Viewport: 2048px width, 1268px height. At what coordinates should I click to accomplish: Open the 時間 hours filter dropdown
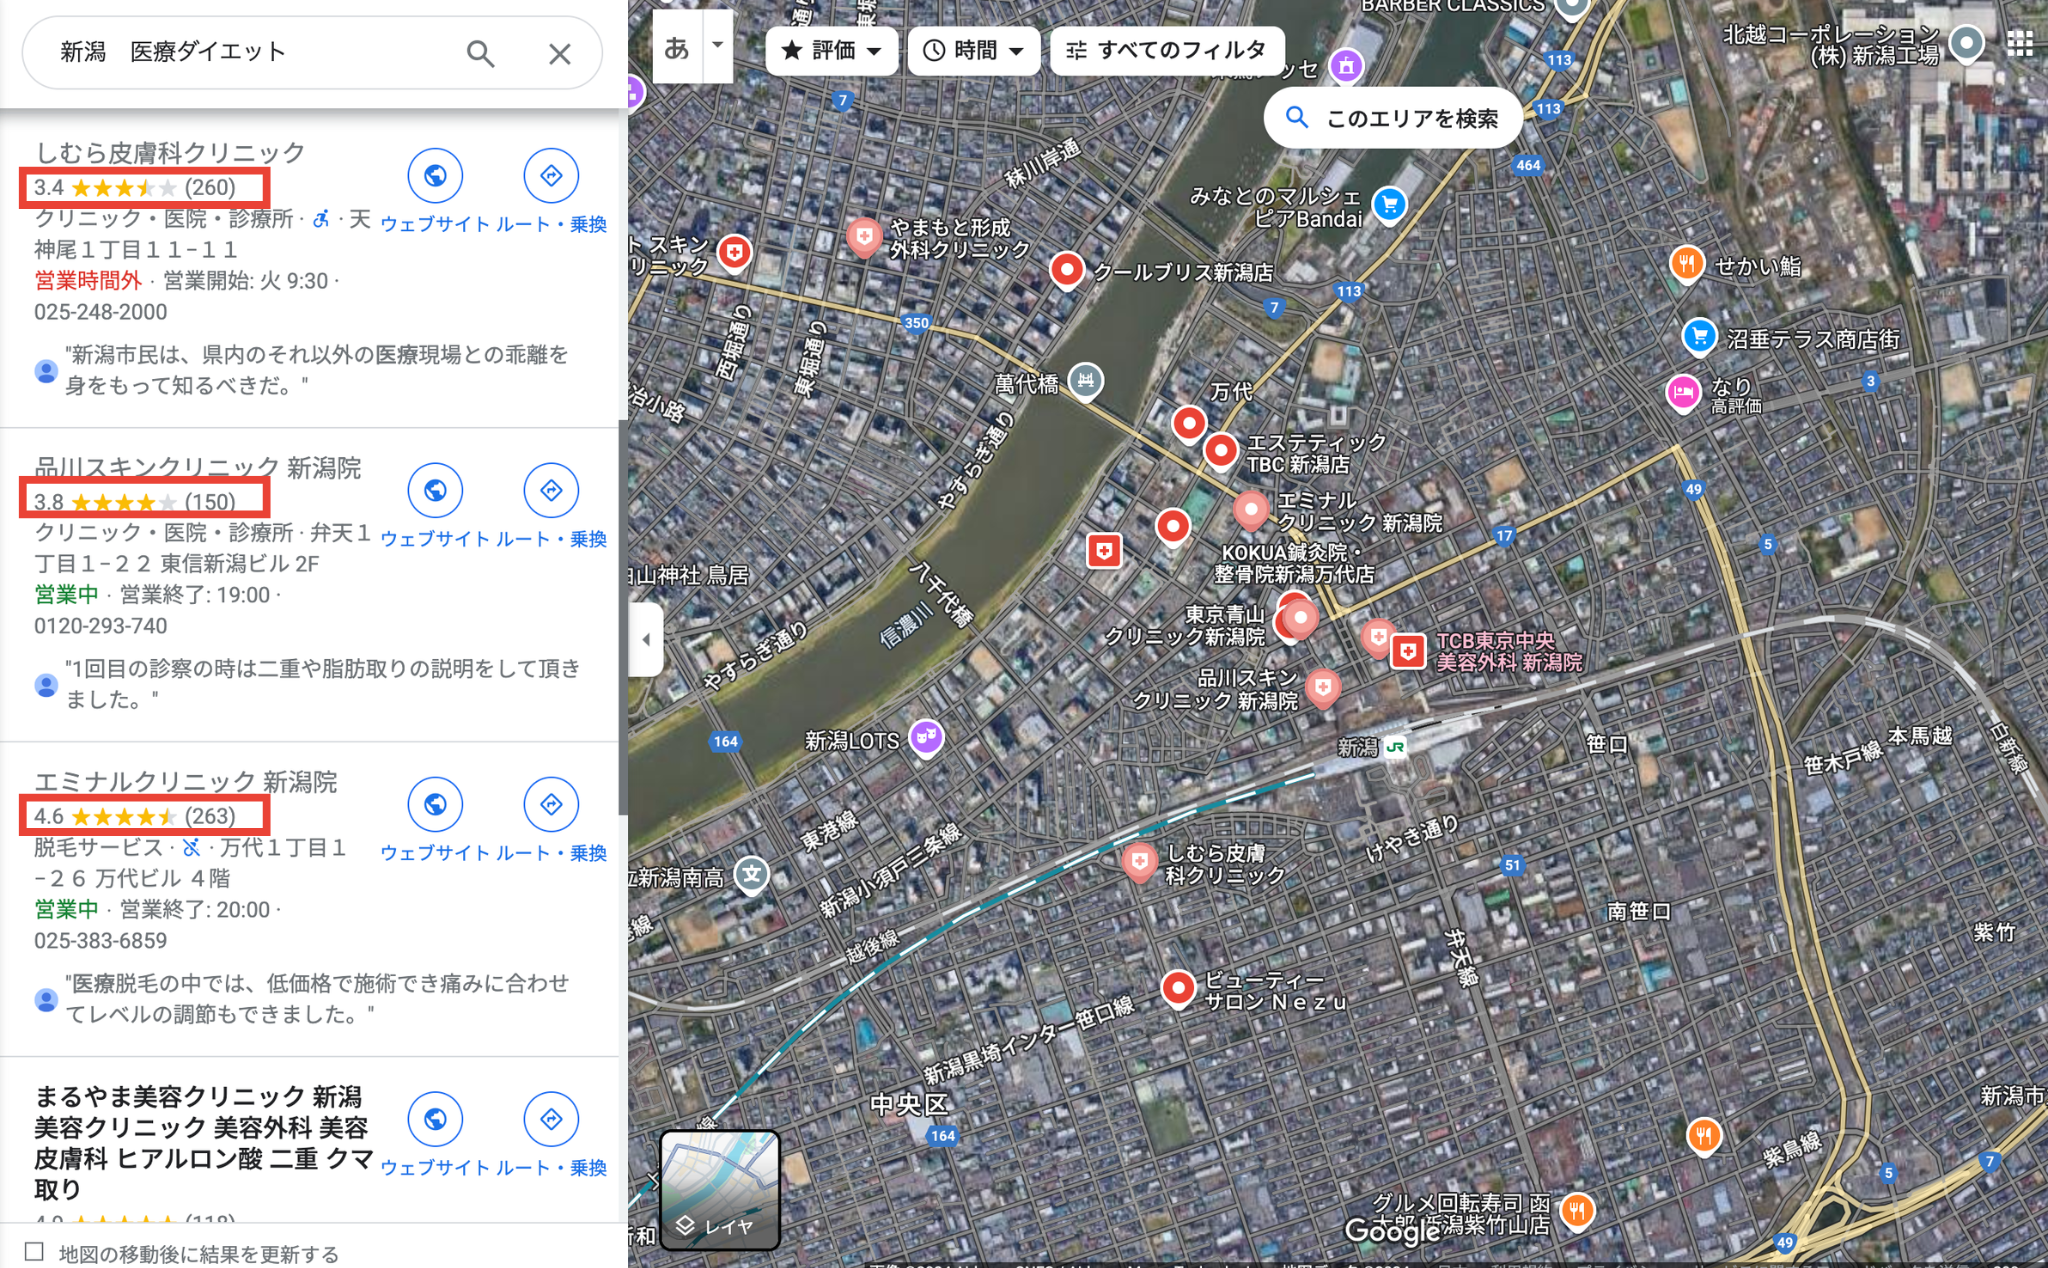click(x=973, y=50)
